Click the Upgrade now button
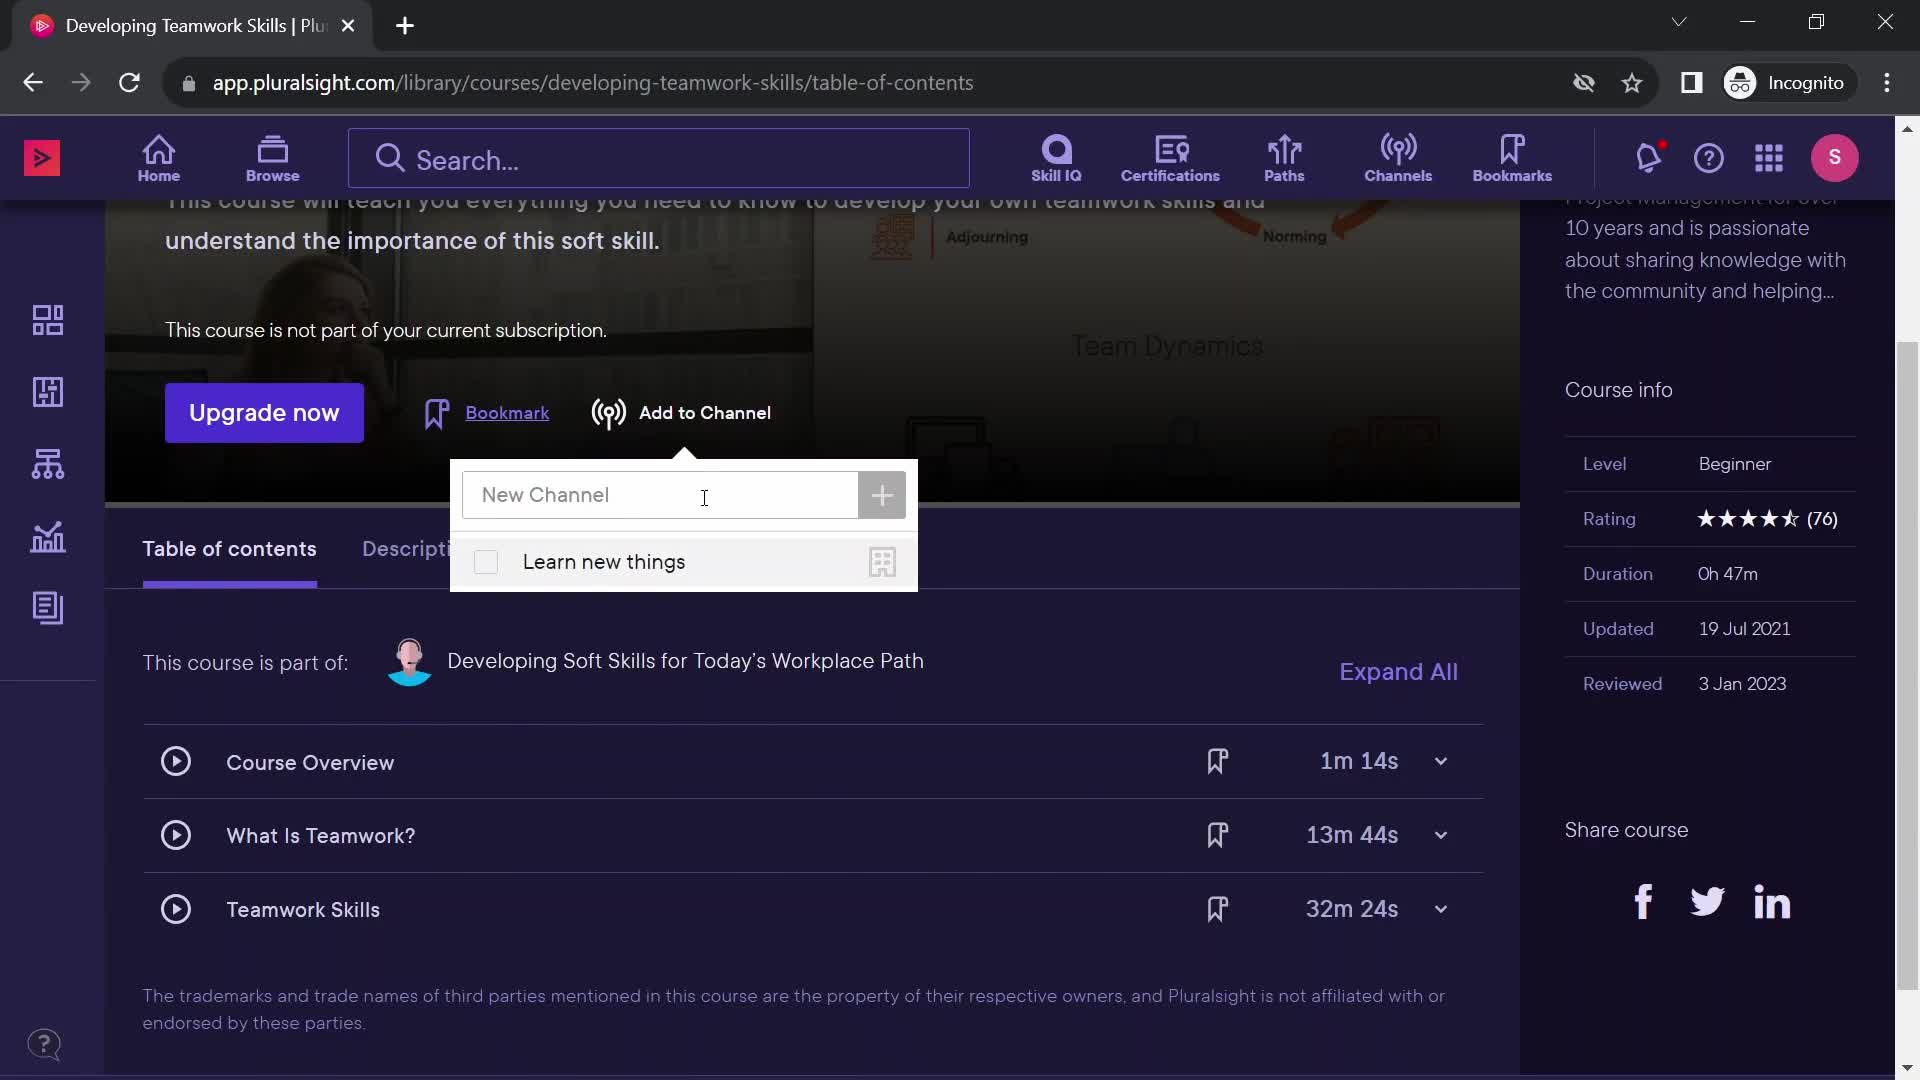The width and height of the screenshot is (1920, 1080). [264, 413]
